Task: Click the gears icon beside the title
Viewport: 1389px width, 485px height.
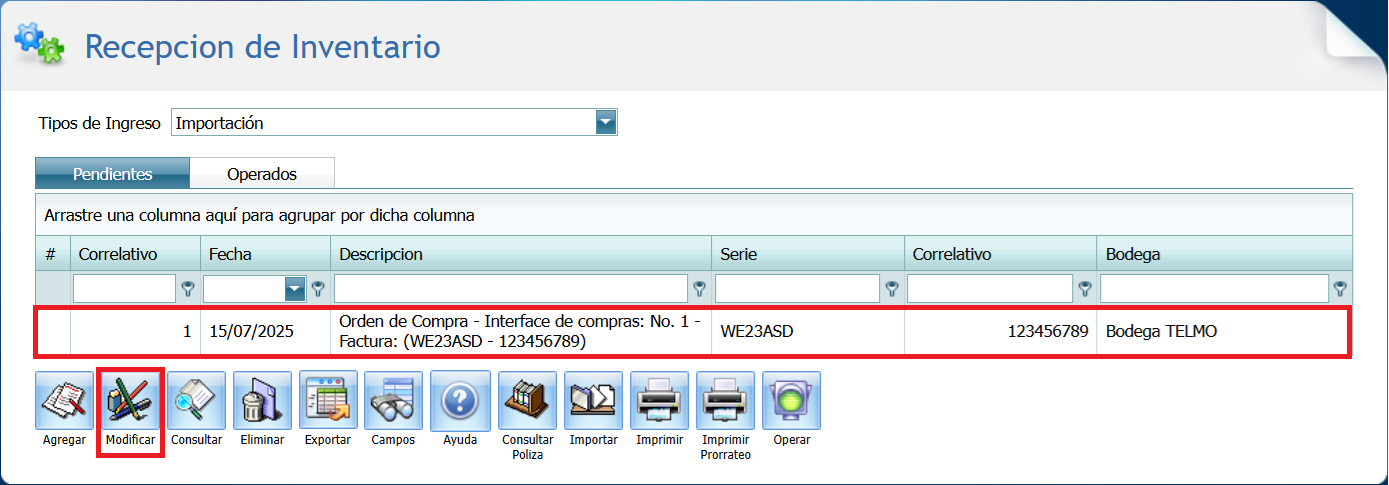Action: click(x=39, y=43)
